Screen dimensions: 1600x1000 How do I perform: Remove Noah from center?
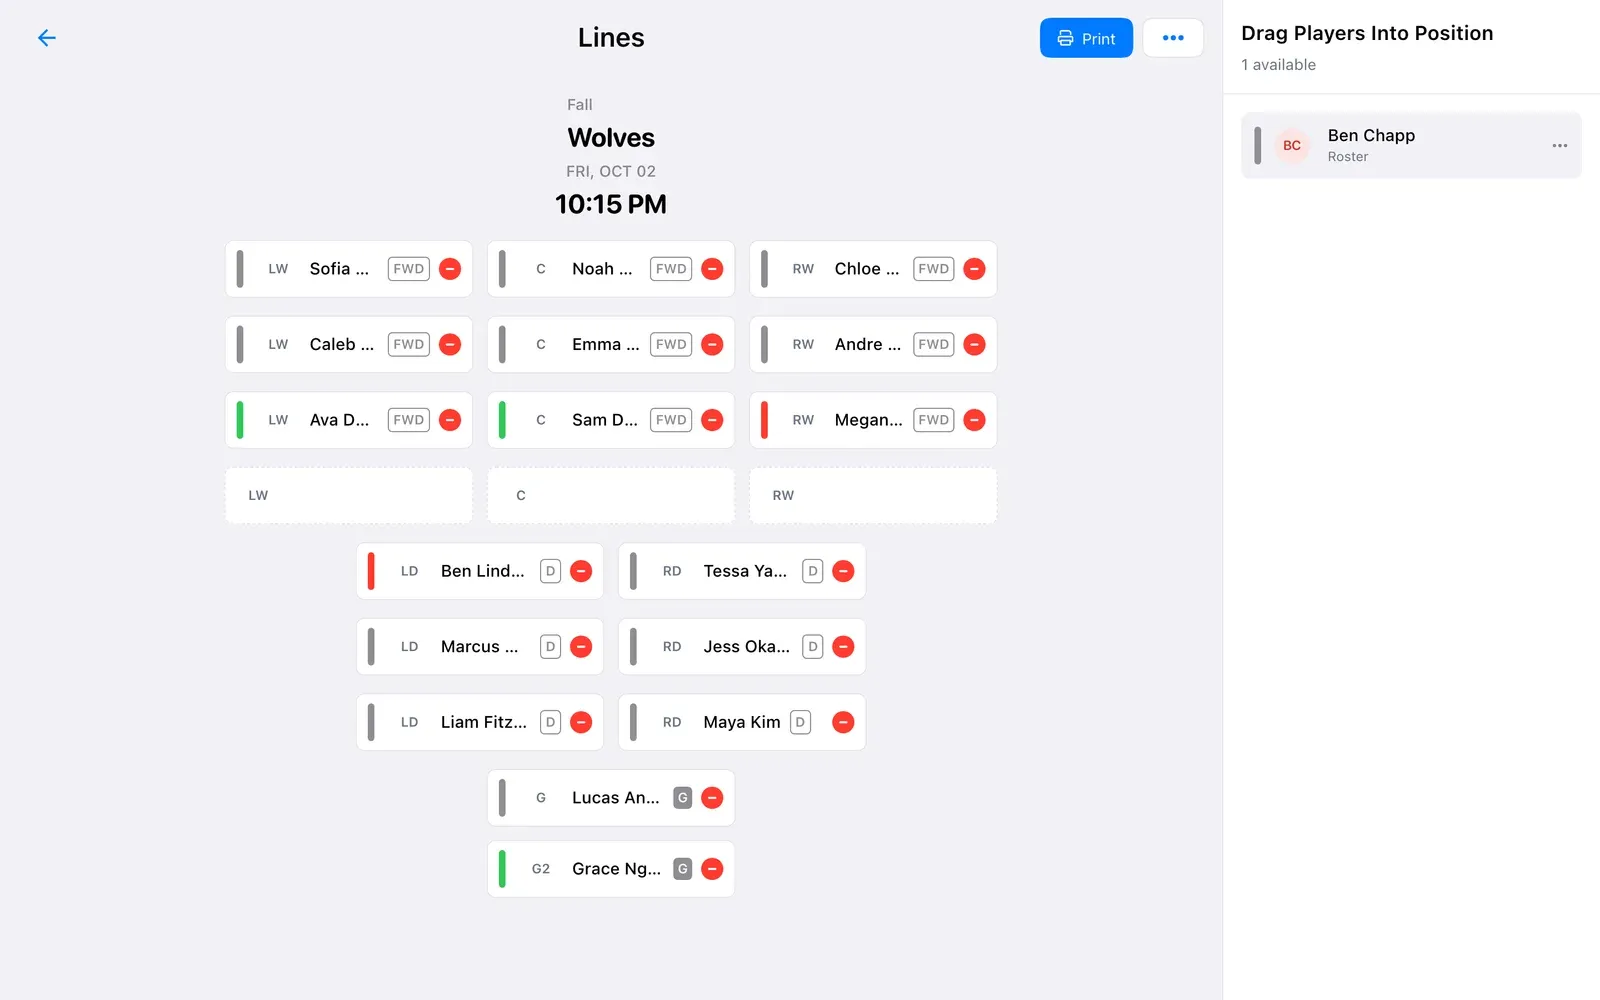[x=712, y=269]
